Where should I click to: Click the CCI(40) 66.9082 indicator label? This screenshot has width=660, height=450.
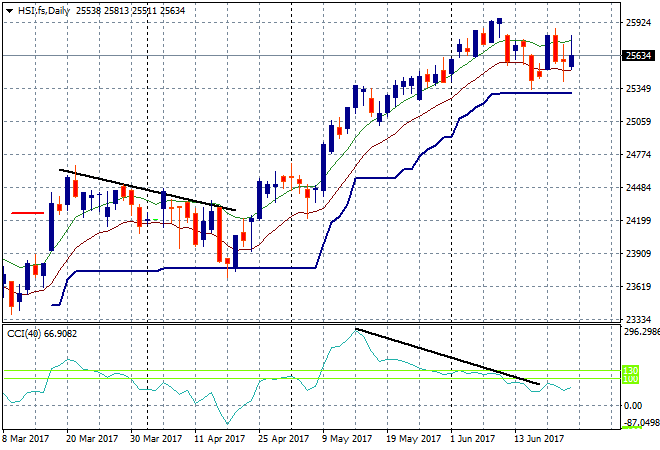coord(42,334)
